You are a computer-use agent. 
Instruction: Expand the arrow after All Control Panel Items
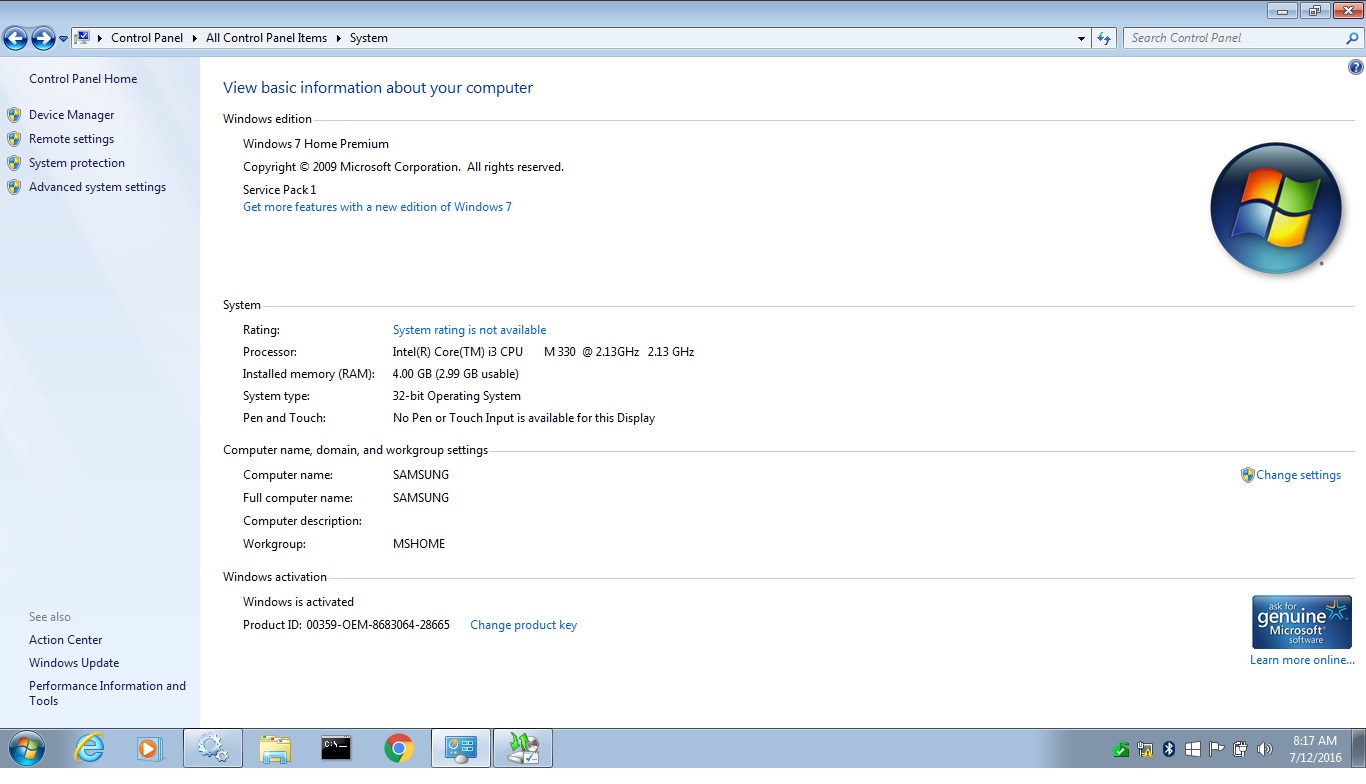click(338, 38)
